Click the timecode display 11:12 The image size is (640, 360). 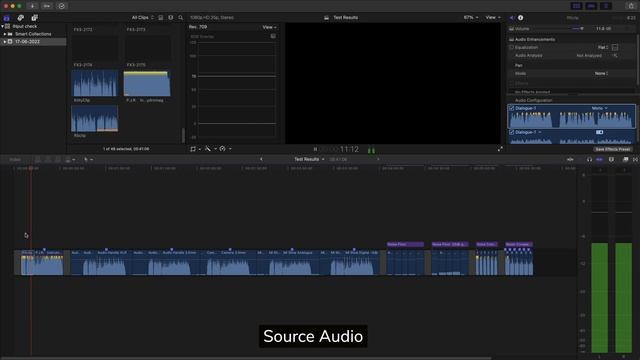coord(339,149)
